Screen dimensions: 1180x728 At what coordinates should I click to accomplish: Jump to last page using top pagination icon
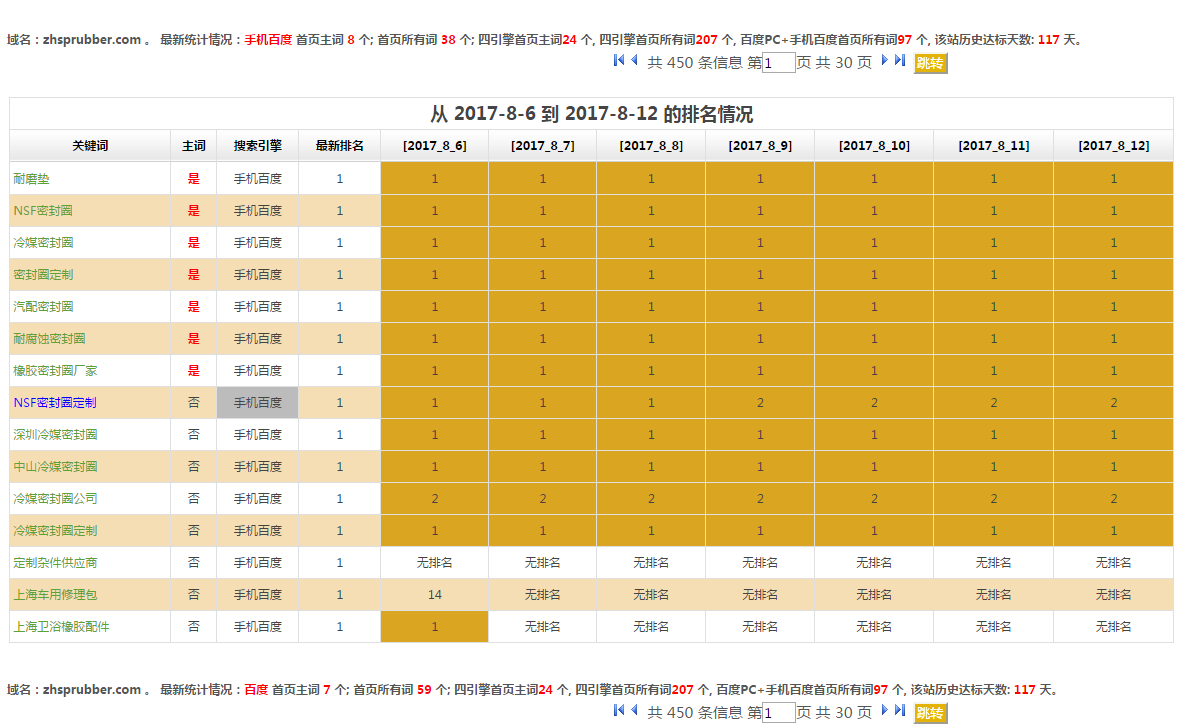(x=900, y=61)
